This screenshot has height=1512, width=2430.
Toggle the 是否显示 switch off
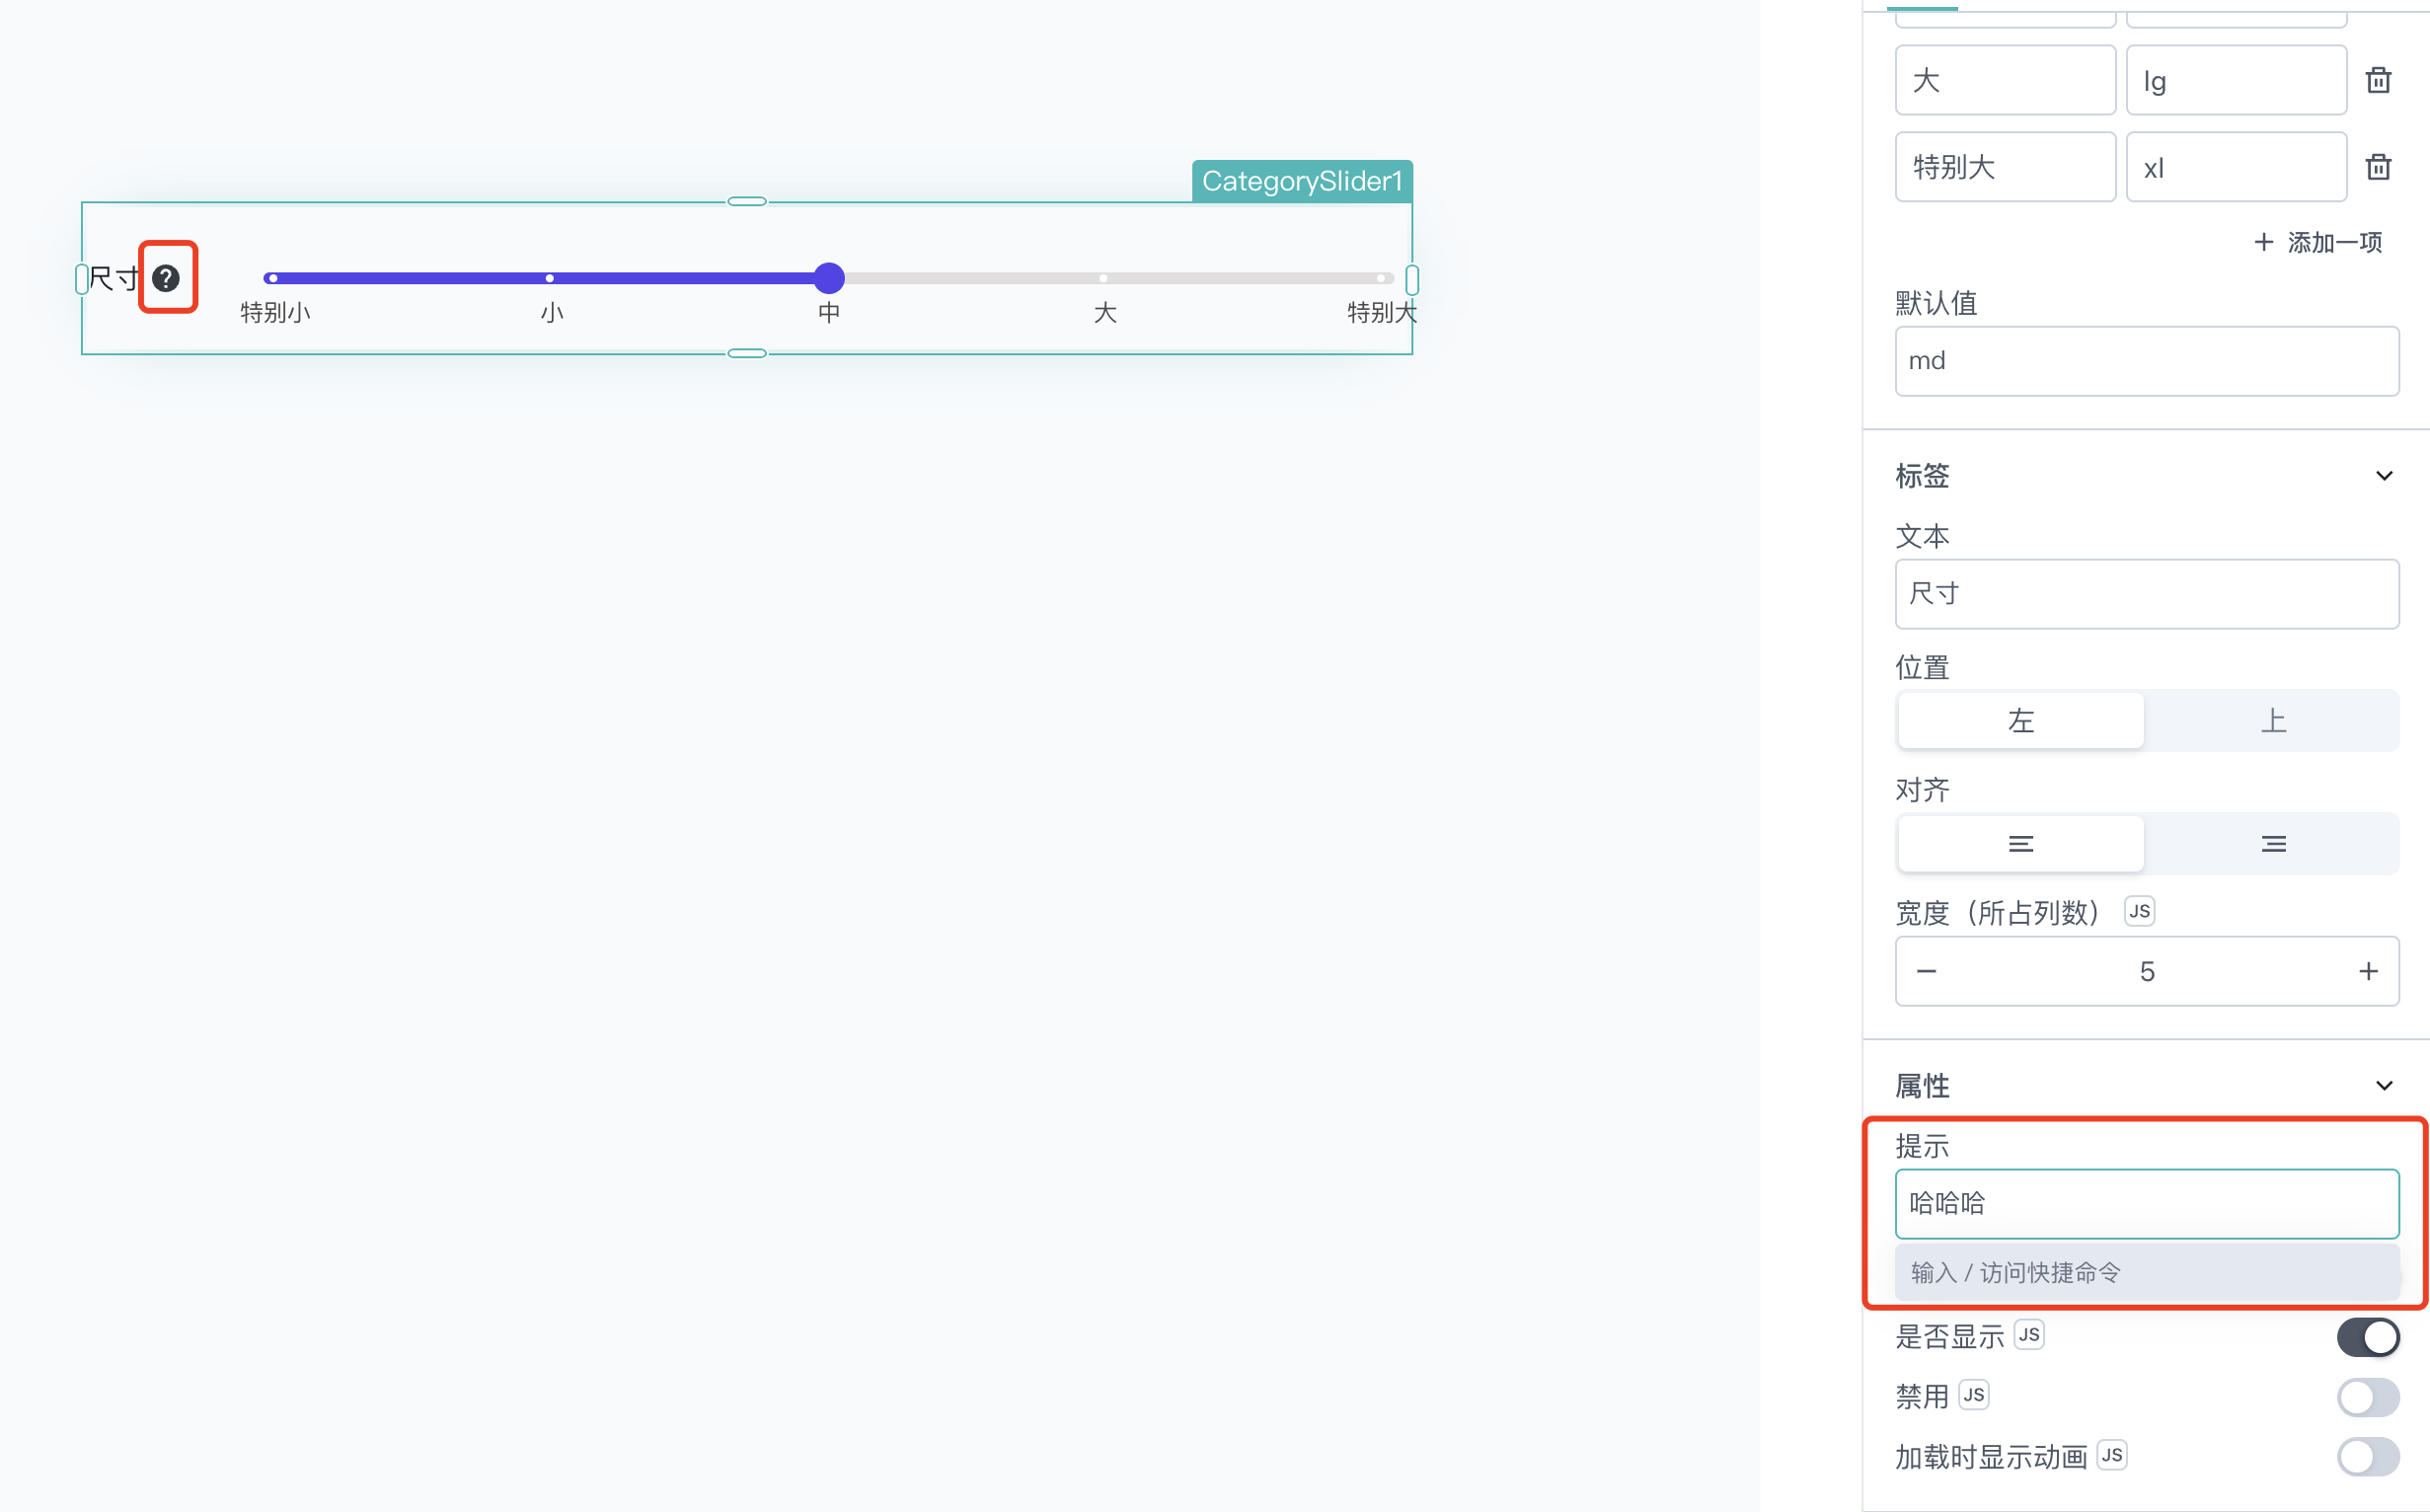pyautogui.click(x=2368, y=1337)
